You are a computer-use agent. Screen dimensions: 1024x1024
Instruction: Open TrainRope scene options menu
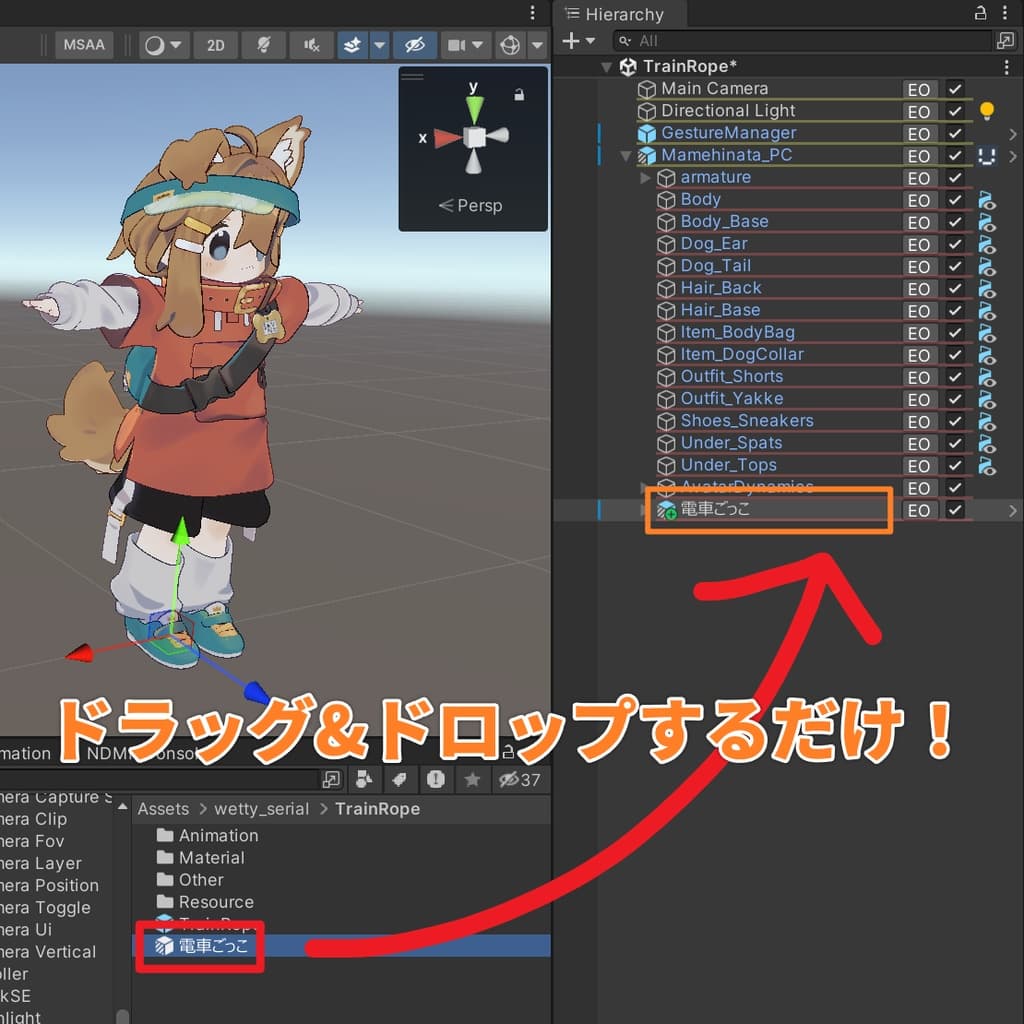pos(1006,67)
